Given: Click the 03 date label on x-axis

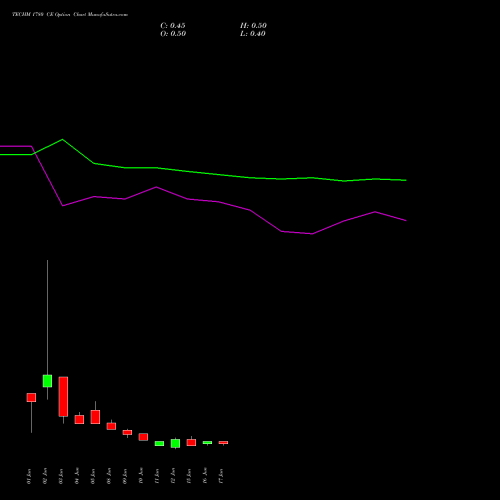Looking at the screenshot, I should [61, 476].
